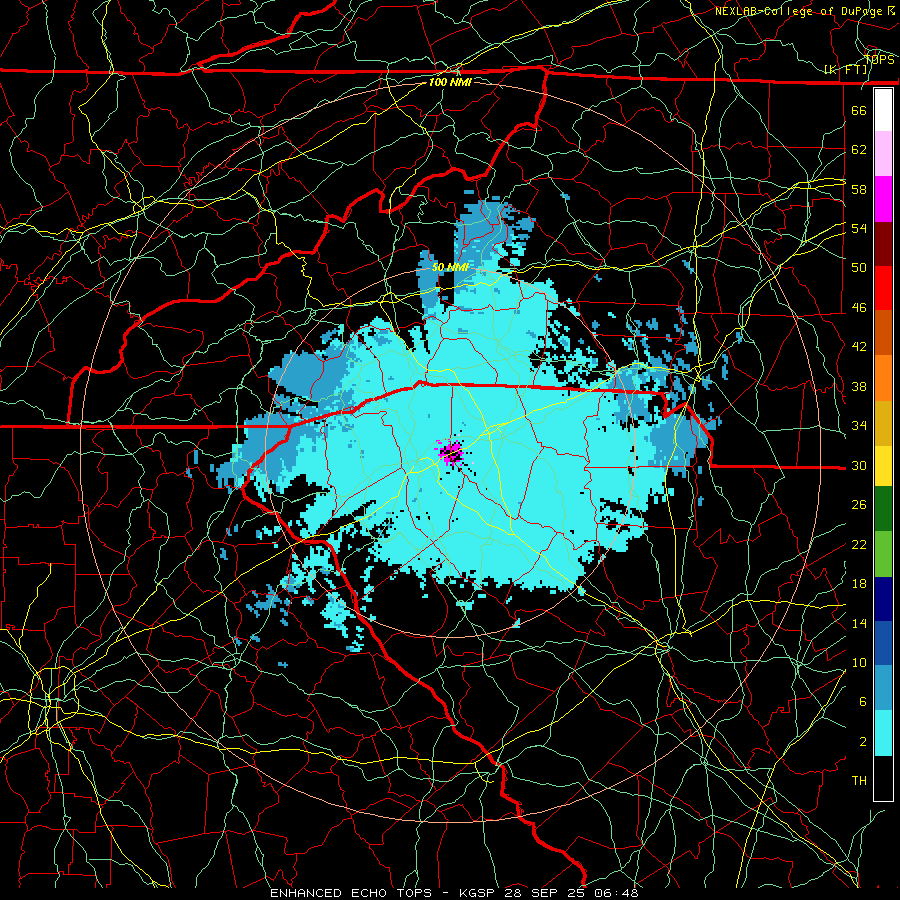Click the magenta echo at radar center

[451, 453]
